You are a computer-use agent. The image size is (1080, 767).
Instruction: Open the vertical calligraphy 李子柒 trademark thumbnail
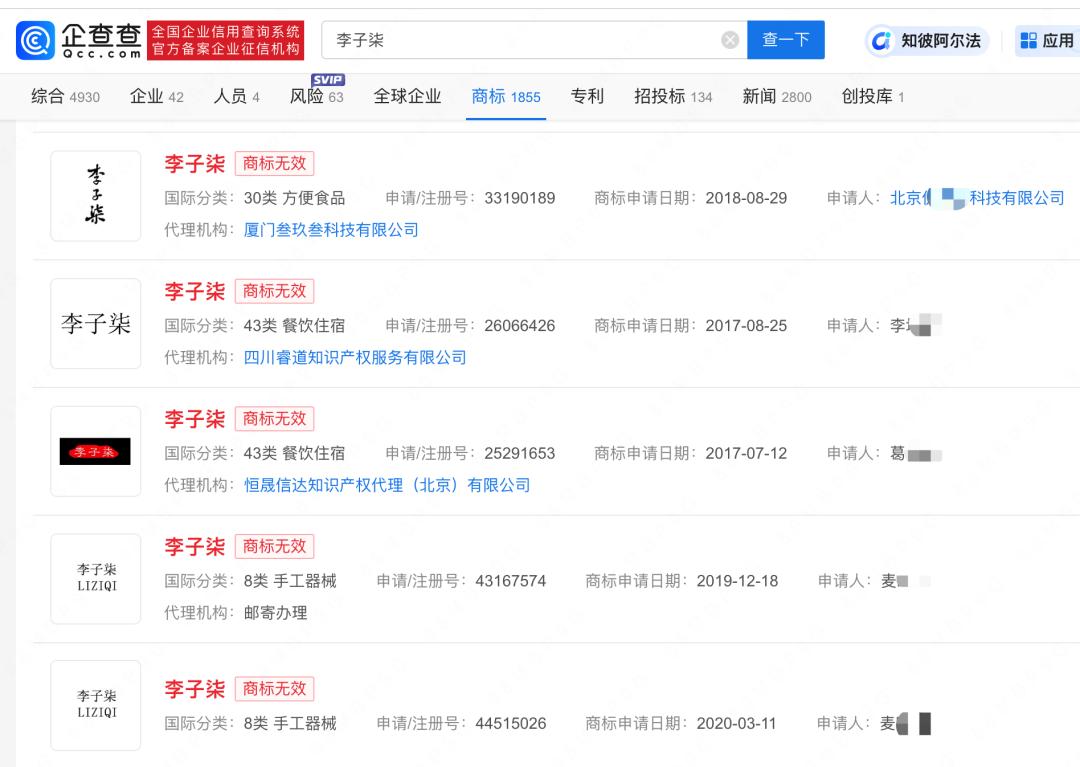point(96,196)
